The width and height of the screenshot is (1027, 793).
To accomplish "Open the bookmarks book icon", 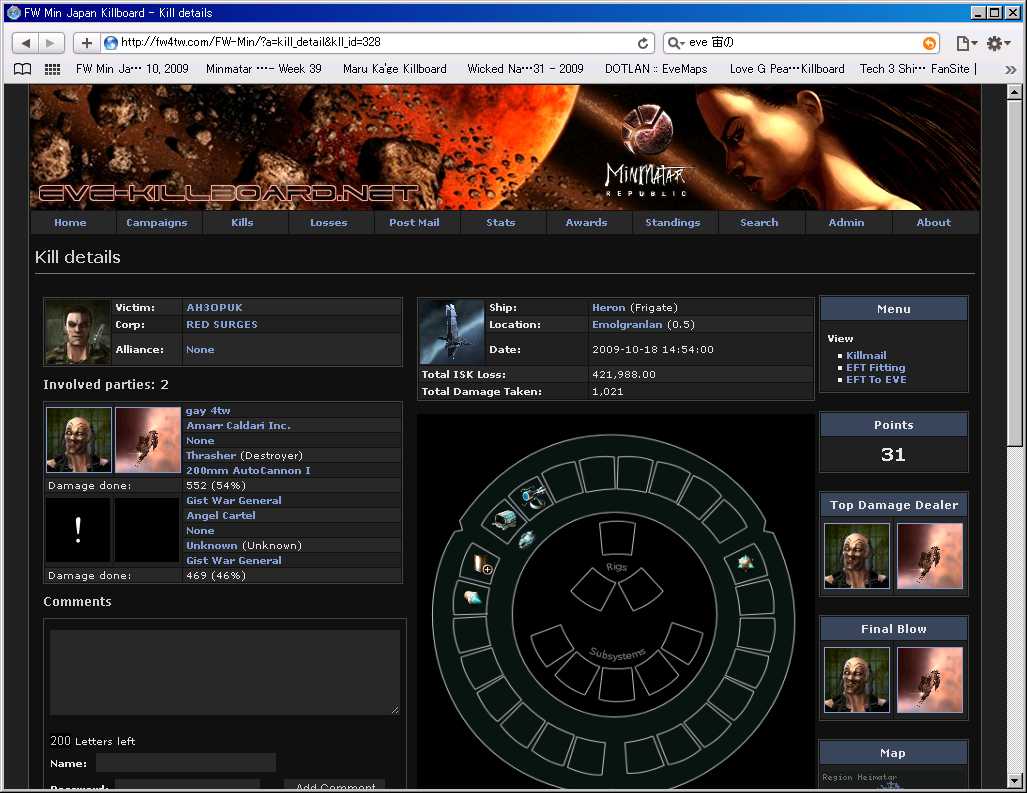I will tap(22, 69).
